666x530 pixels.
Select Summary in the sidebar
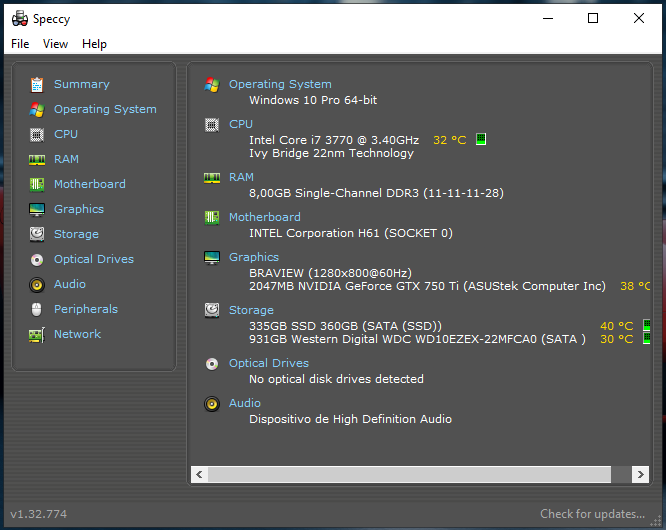click(82, 84)
